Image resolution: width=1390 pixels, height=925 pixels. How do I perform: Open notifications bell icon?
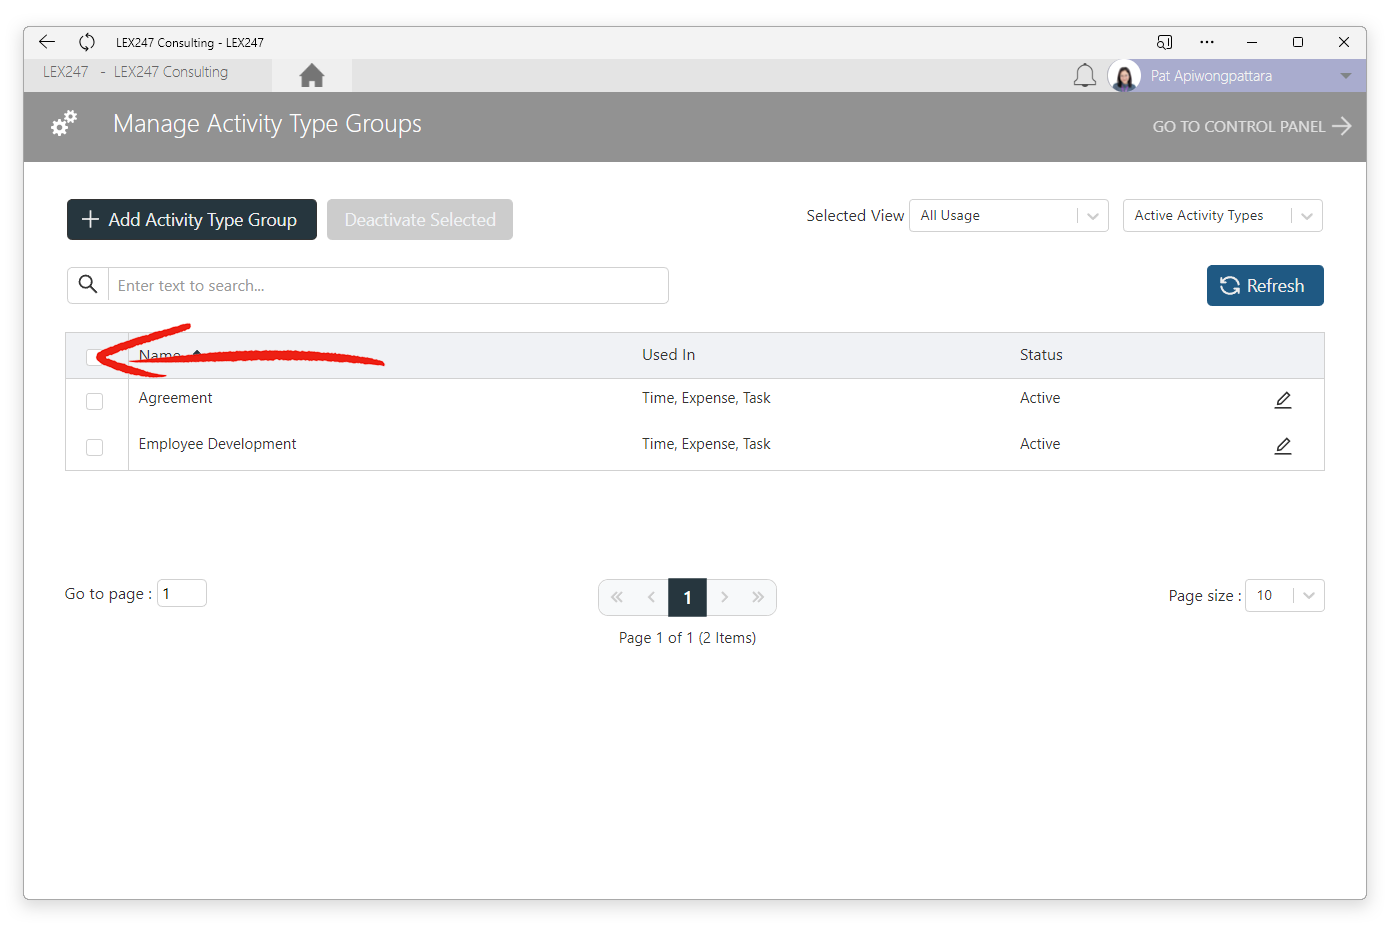tap(1084, 76)
